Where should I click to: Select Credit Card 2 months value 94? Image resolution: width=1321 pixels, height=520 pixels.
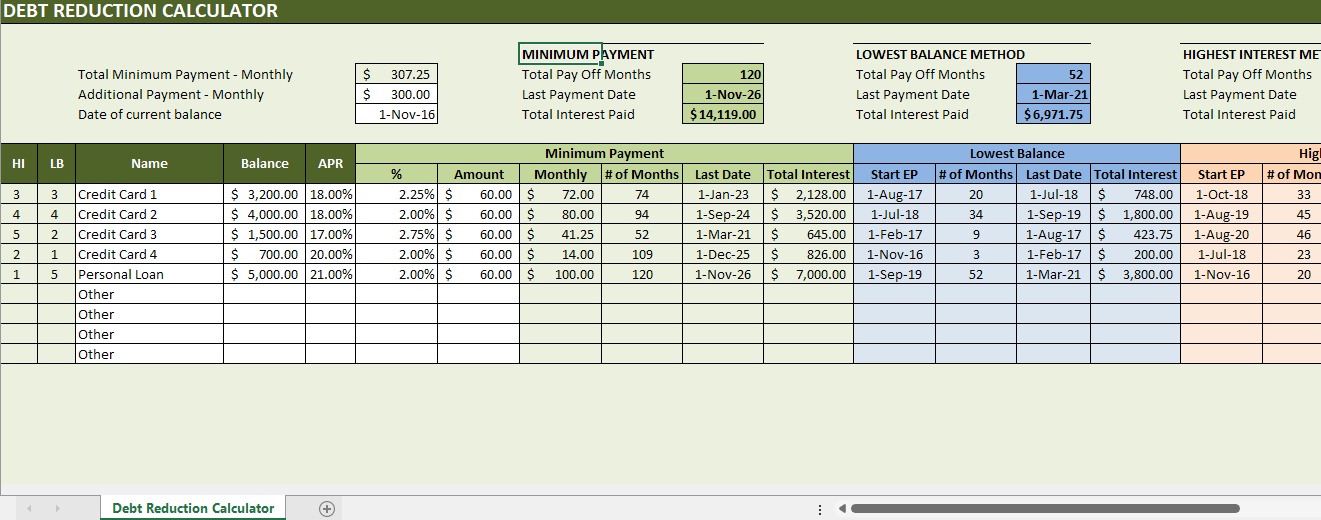click(642, 214)
